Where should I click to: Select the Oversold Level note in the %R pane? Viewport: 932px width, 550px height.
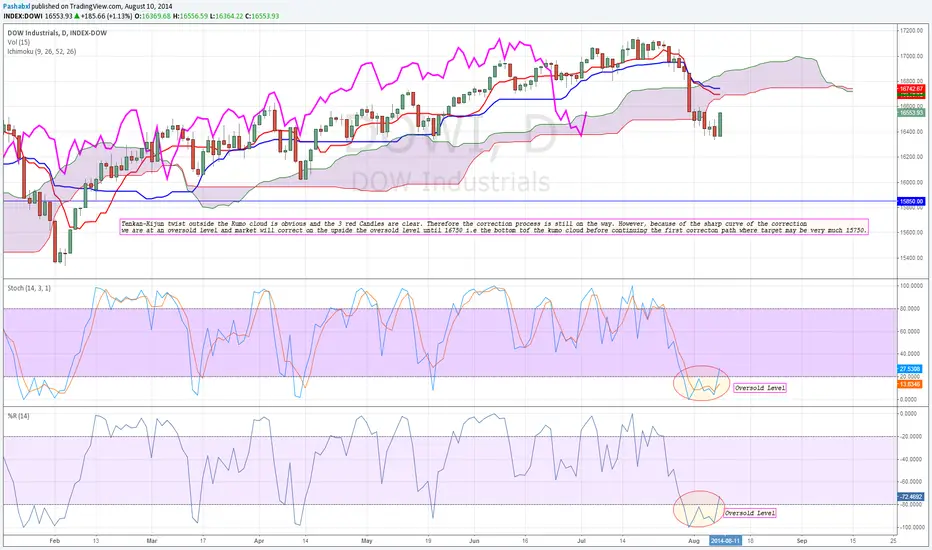point(750,513)
